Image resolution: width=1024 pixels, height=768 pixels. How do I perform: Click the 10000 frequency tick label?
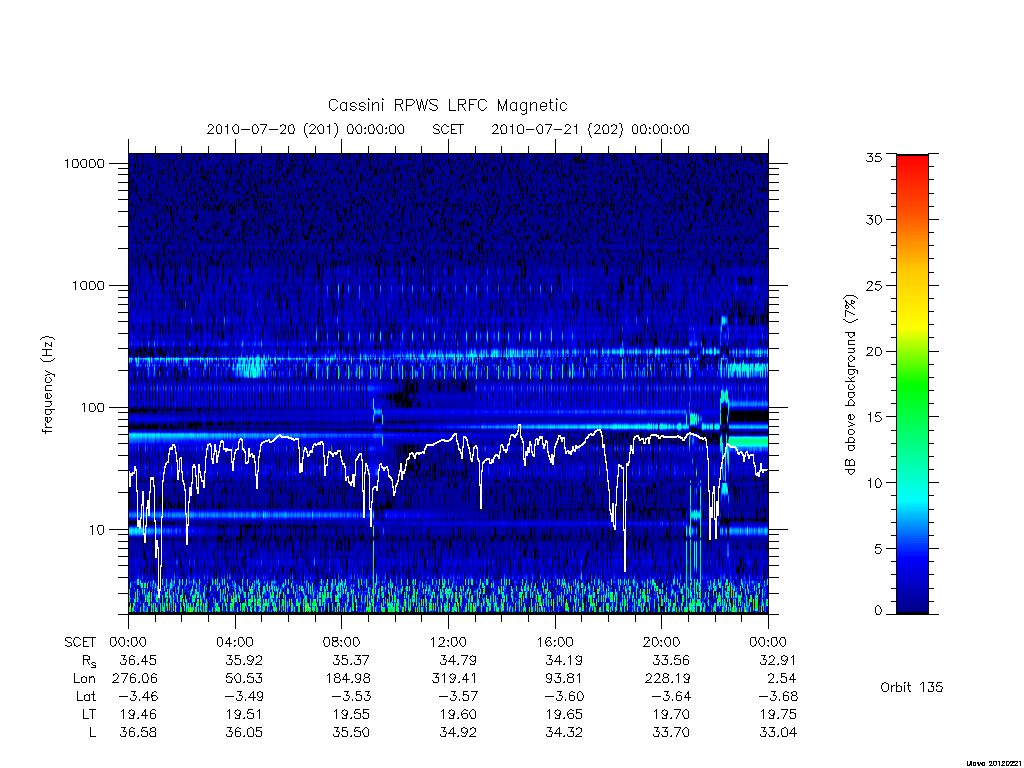click(x=84, y=163)
